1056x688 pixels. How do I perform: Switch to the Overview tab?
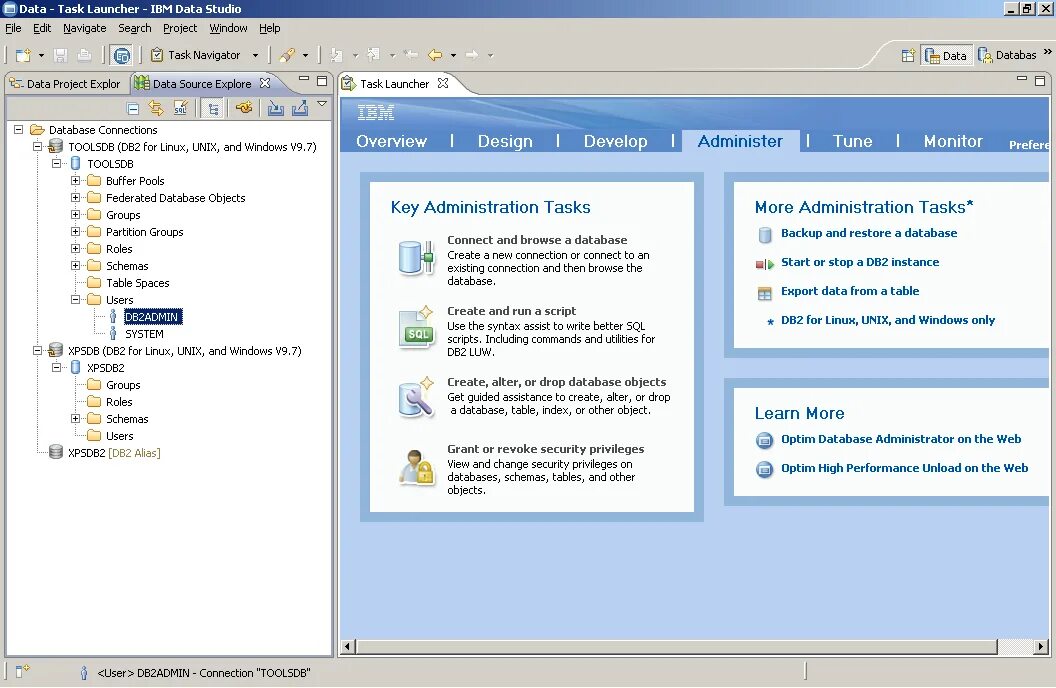click(x=391, y=141)
